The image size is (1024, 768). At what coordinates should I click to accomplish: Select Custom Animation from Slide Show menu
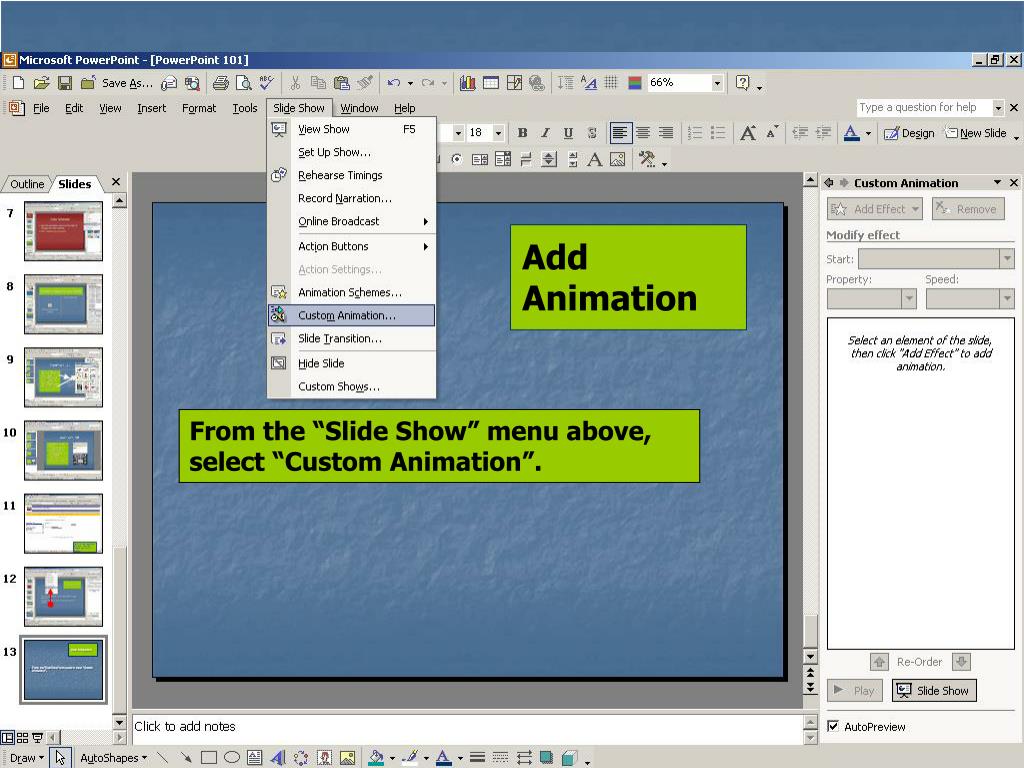coord(352,315)
